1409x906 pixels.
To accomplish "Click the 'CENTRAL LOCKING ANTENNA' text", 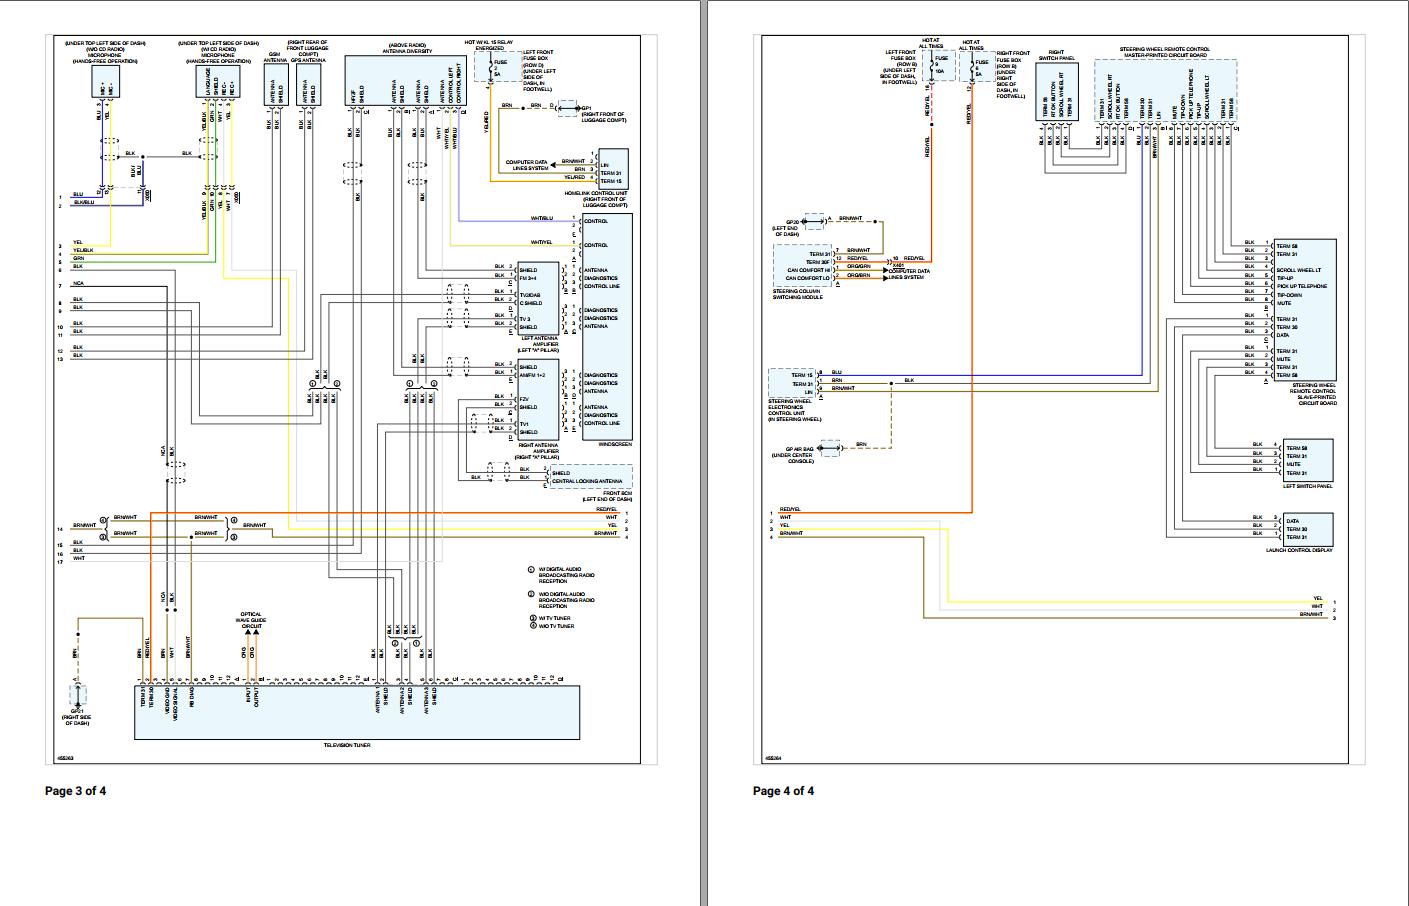I will 586,482.
